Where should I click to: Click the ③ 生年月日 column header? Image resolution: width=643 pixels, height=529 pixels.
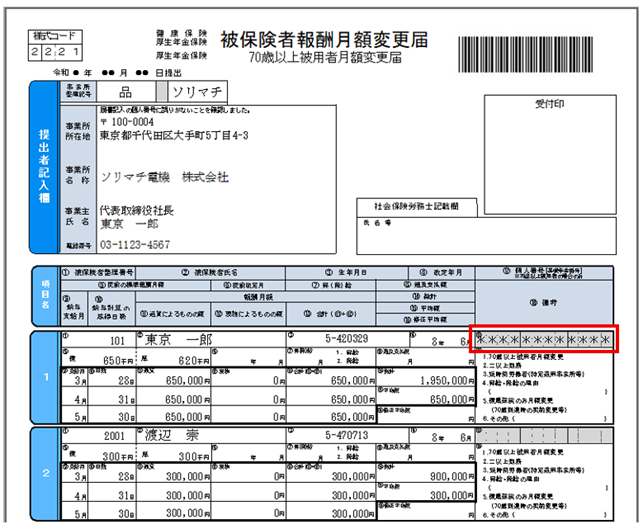347,272
